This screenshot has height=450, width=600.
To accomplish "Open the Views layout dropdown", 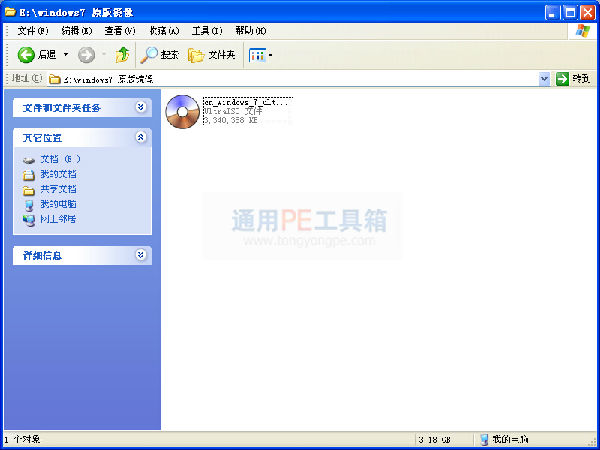I will [261, 55].
